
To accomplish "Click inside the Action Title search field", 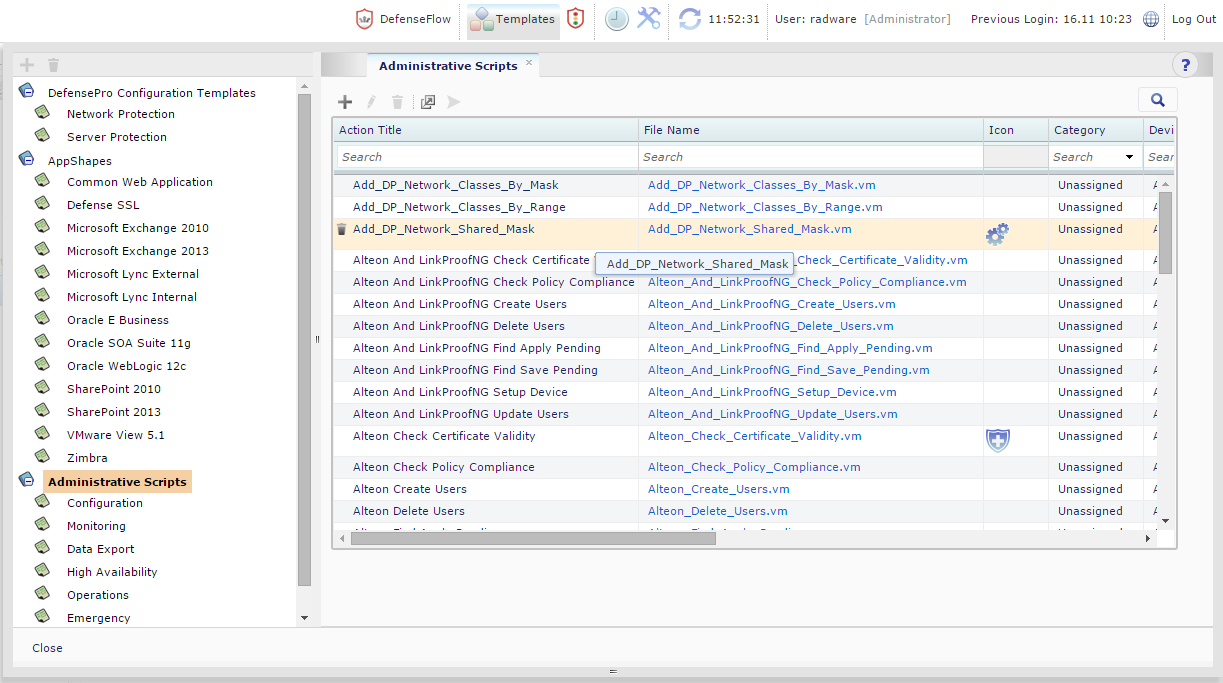I will coord(486,157).
